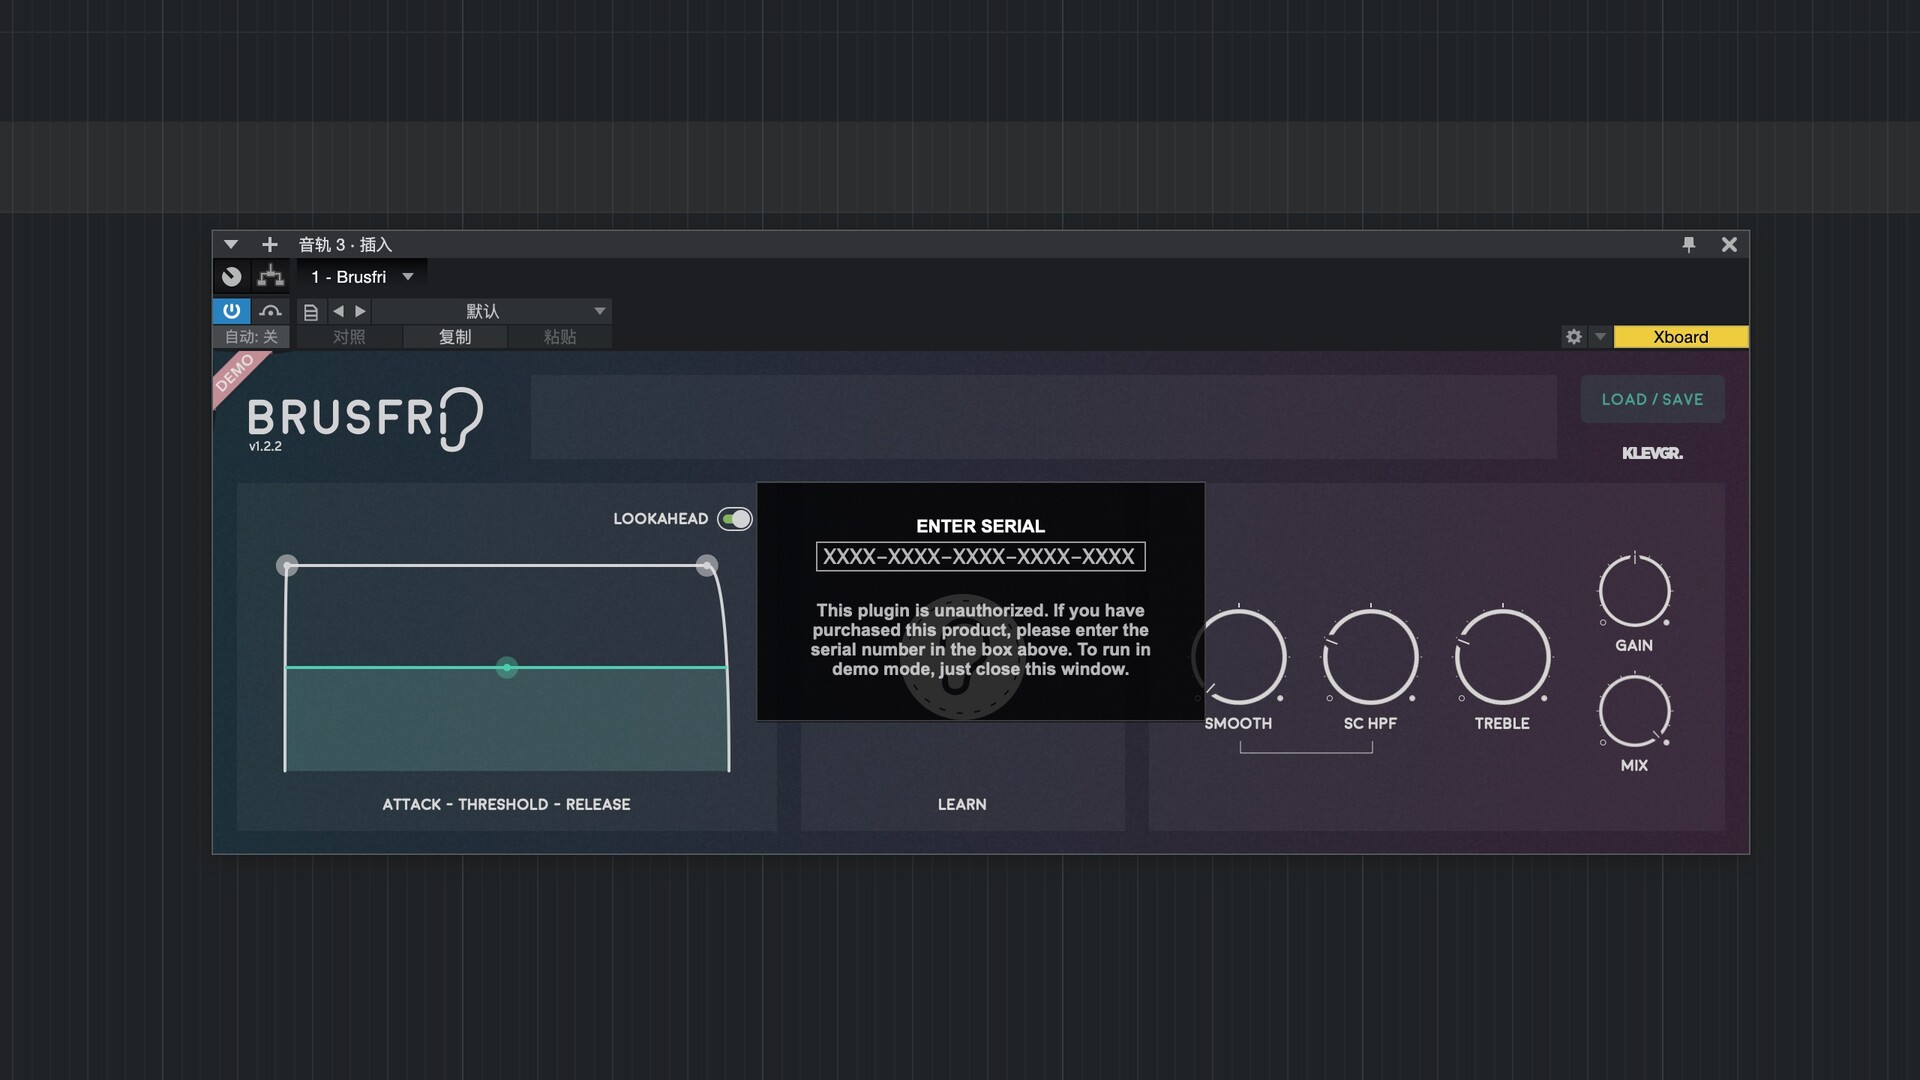Click the attack handle at envelope left
Viewport: 1920px width, 1080px height.
click(x=287, y=566)
